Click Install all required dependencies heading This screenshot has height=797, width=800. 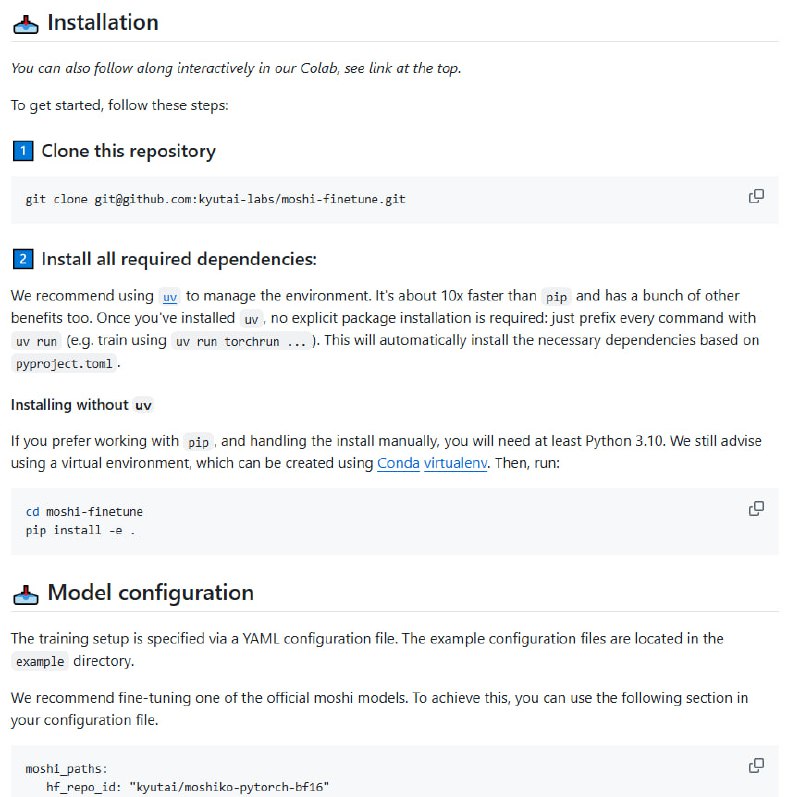(178, 260)
